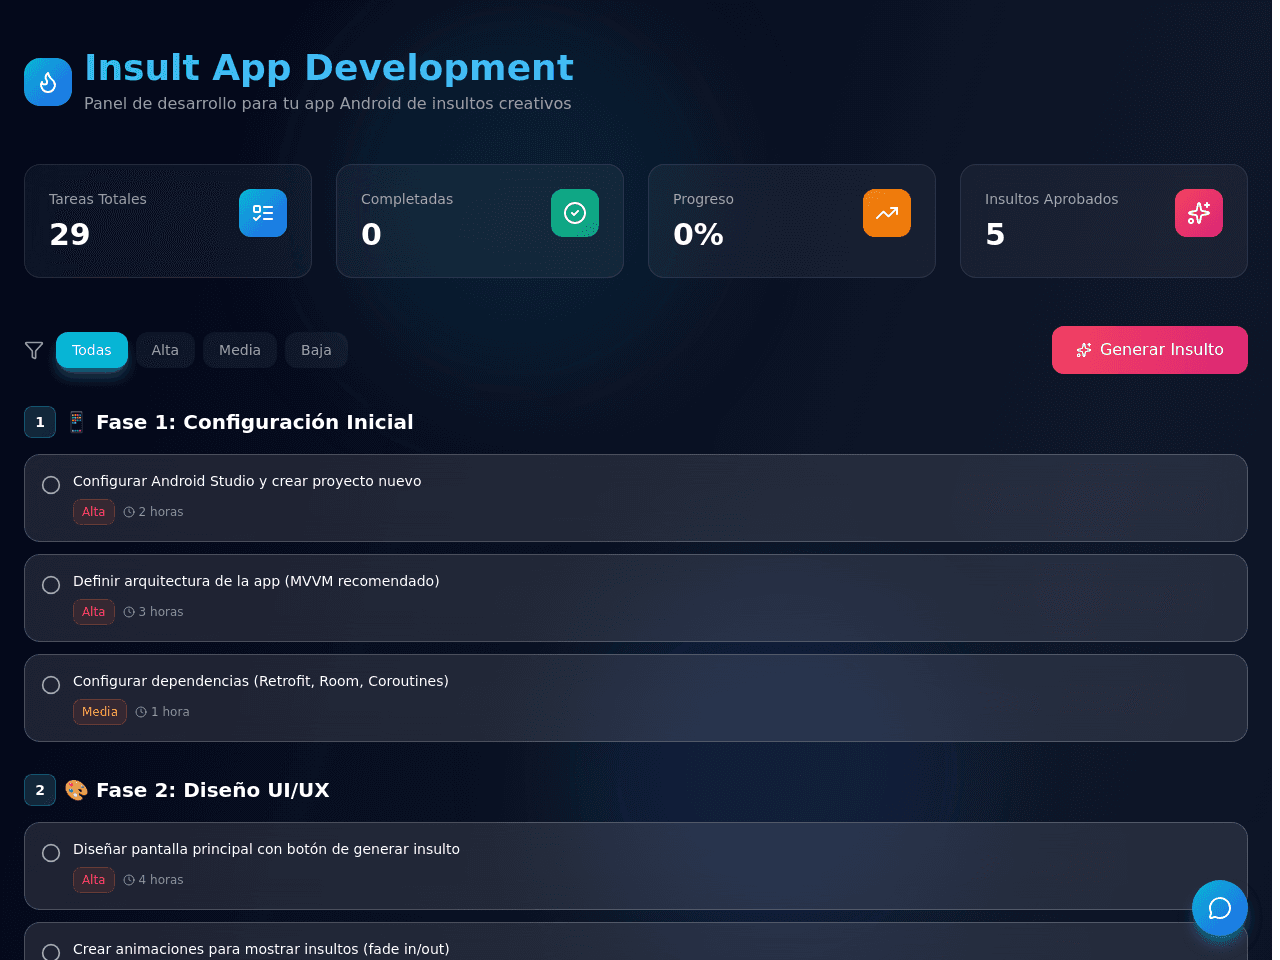Click the 'Panel de desarrollo' subtitle text
Screen dimensions: 1280x960
point(328,103)
